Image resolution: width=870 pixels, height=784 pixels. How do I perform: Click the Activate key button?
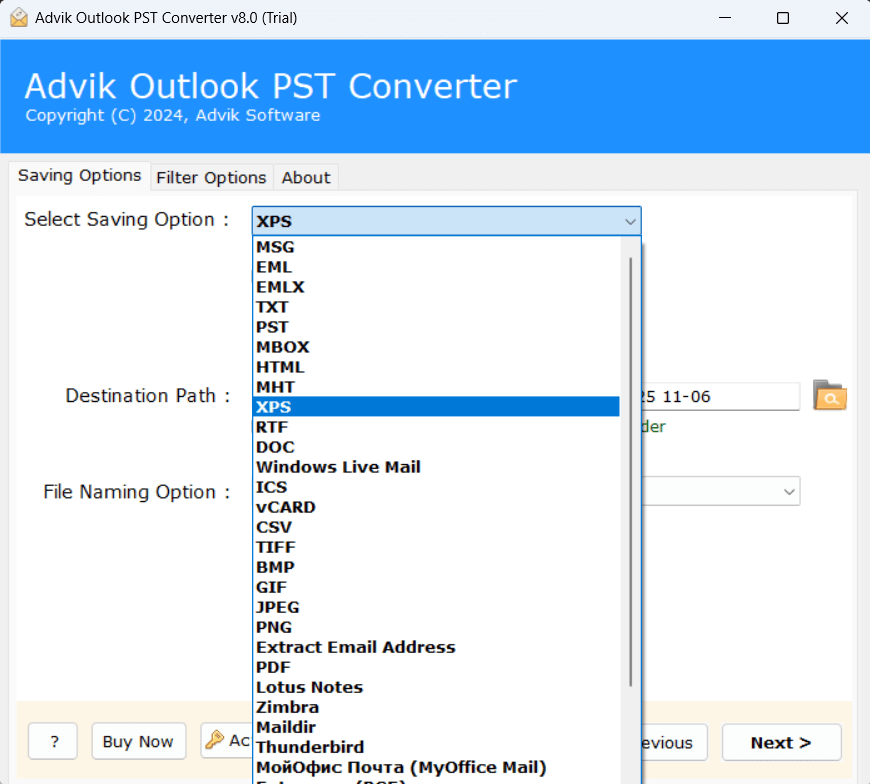click(x=227, y=740)
